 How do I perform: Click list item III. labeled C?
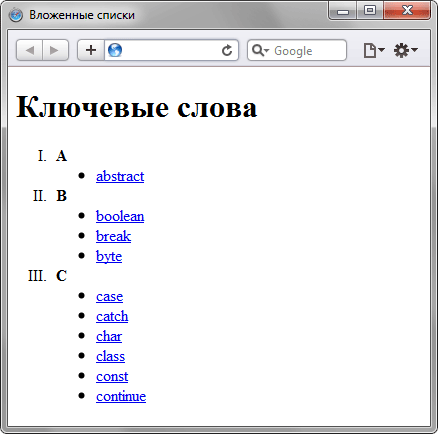[x=47, y=276]
